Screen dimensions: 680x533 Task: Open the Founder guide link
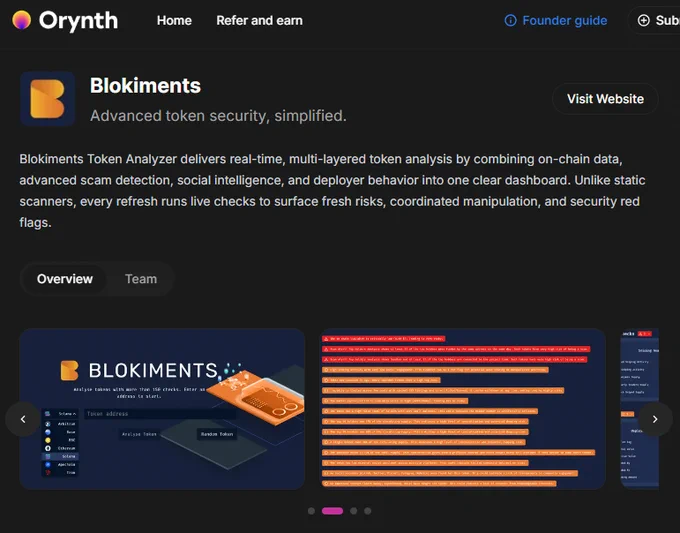tap(564, 20)
